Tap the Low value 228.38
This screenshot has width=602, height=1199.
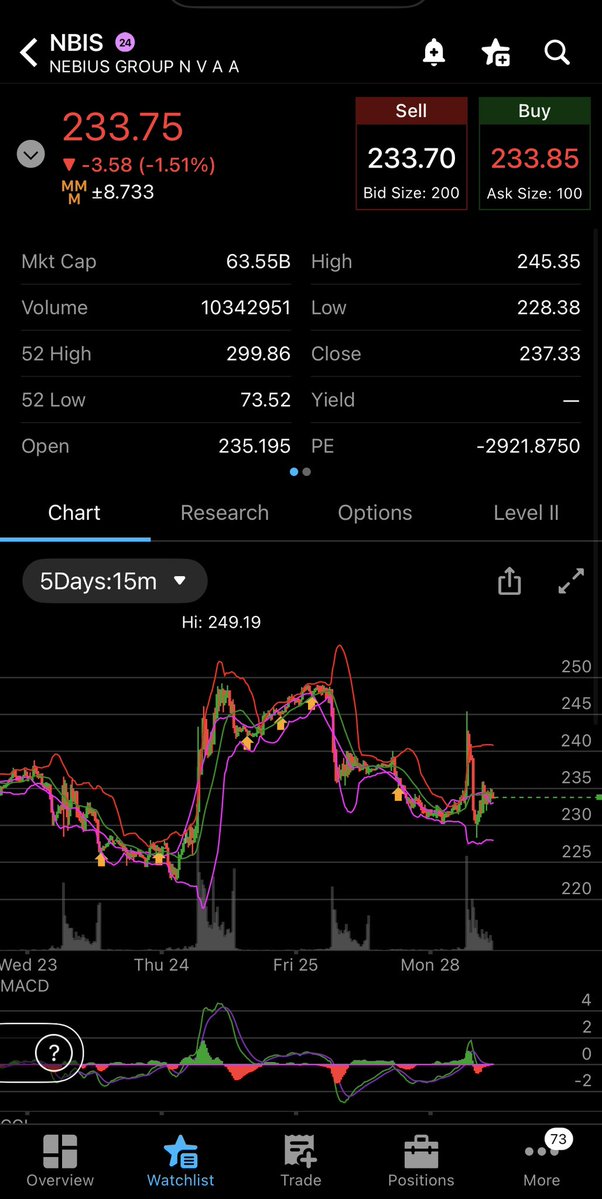[548, 307]
